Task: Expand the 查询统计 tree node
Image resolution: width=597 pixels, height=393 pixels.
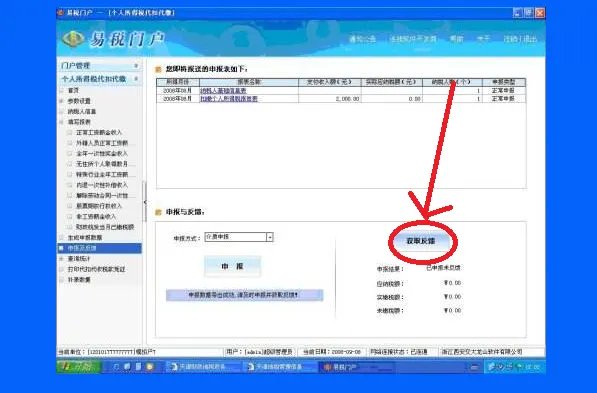Action: point(61,259)
